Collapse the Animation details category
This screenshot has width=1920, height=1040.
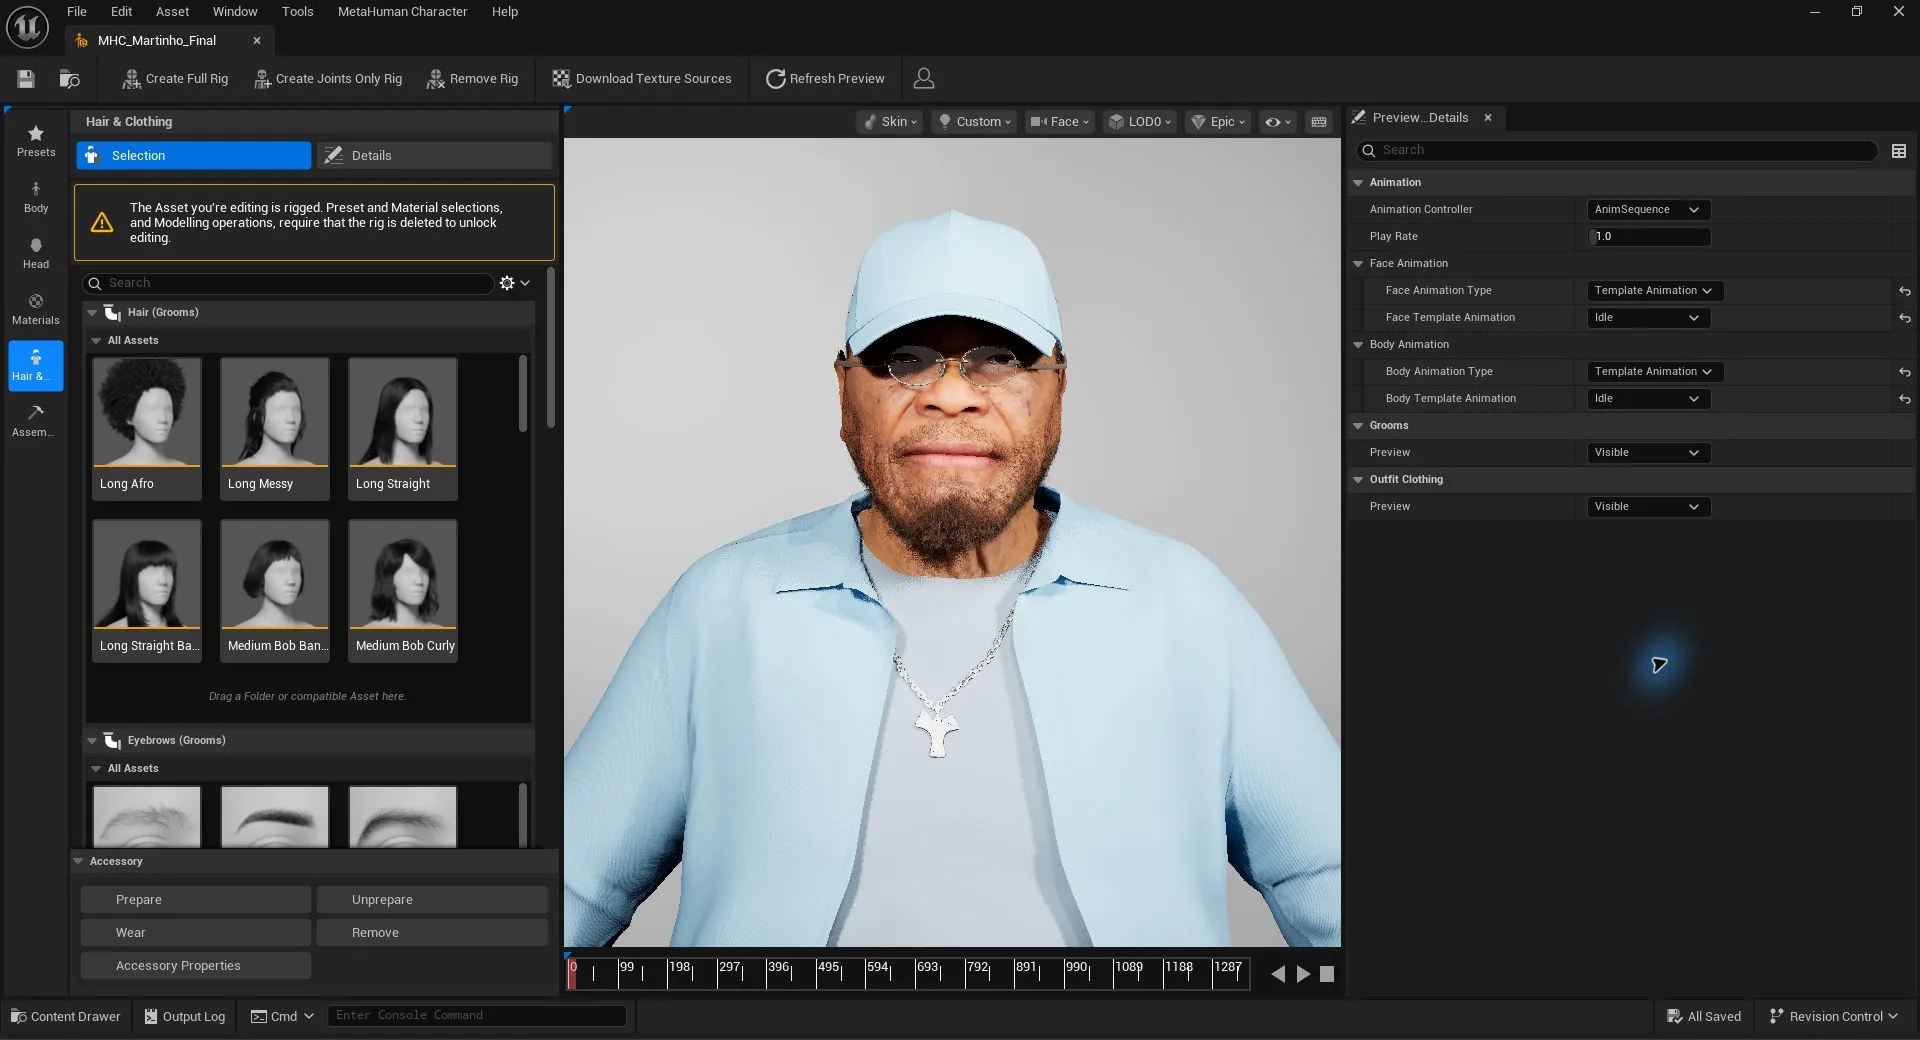tap(1358, 183)
